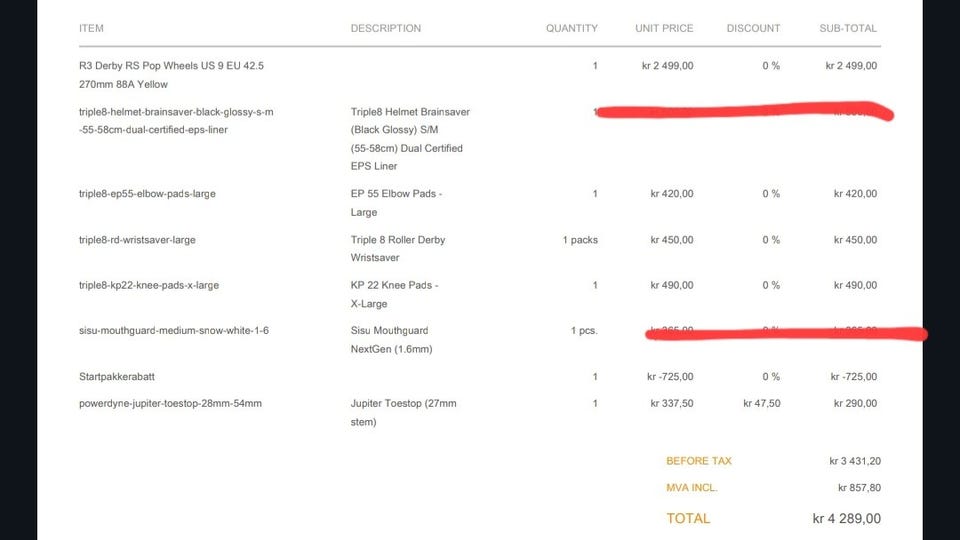960x540 pixels.
Task: Click the BEFORE TAX label
Action: coord(699,461)
